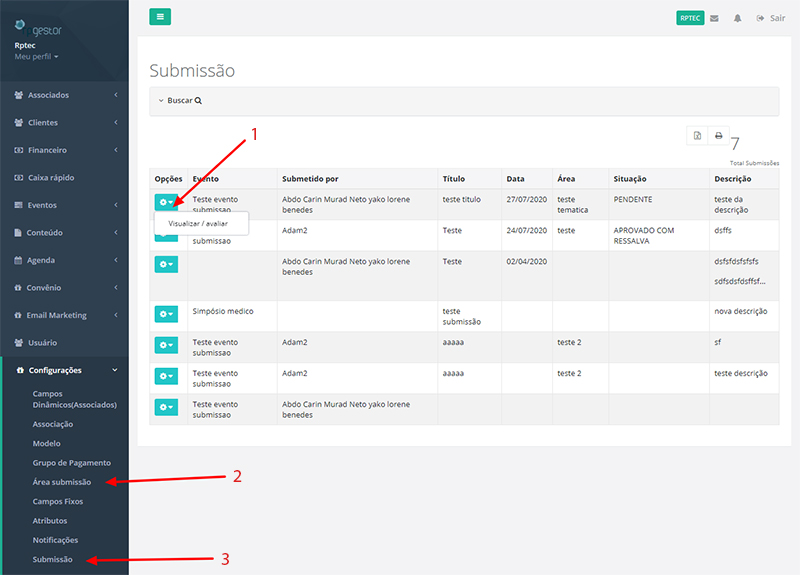Open the Meu perfil dropdown

[35, 57]
